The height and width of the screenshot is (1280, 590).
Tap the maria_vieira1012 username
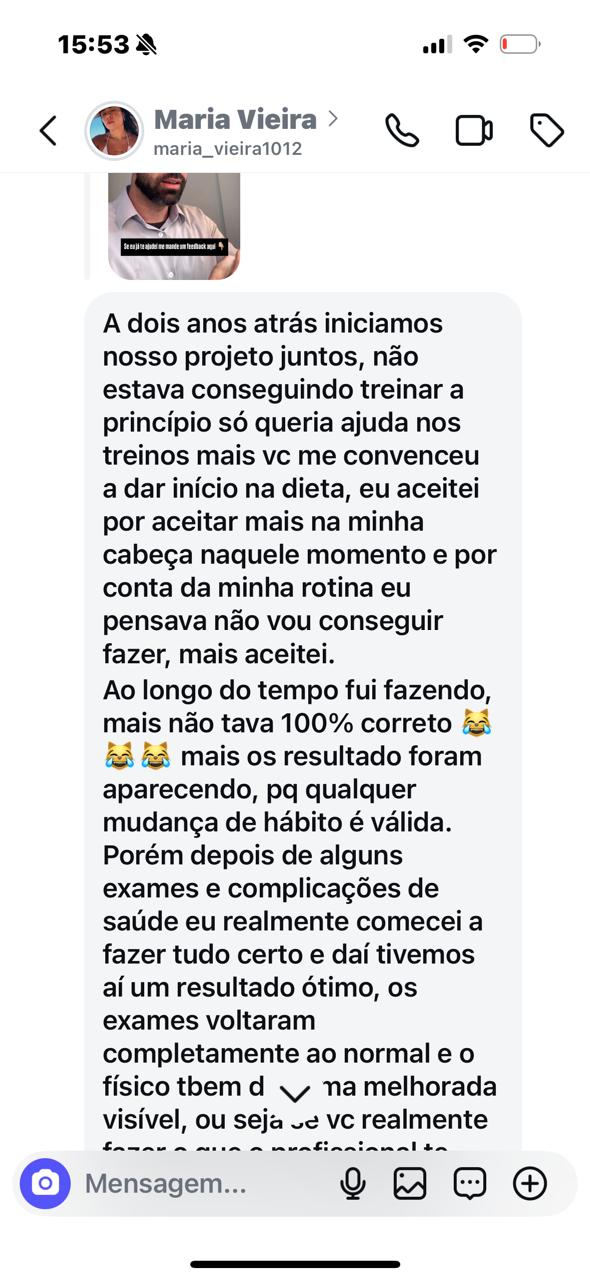click(227, 149)
